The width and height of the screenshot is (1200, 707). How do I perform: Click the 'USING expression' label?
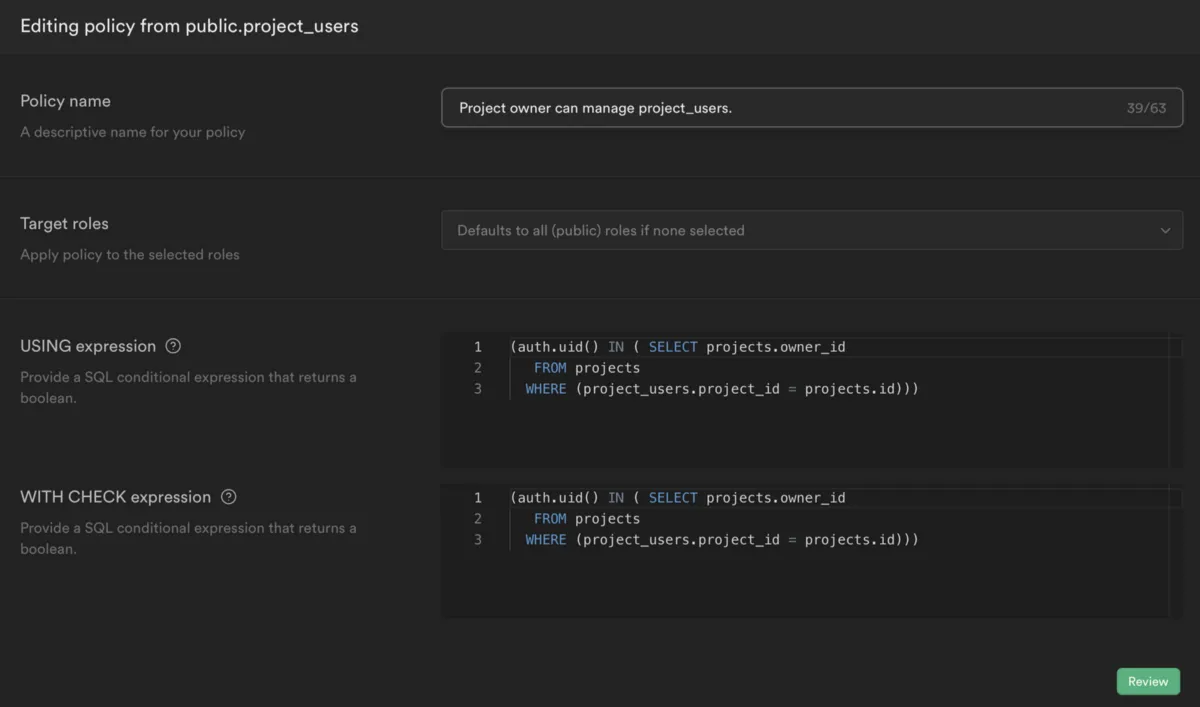88,346
